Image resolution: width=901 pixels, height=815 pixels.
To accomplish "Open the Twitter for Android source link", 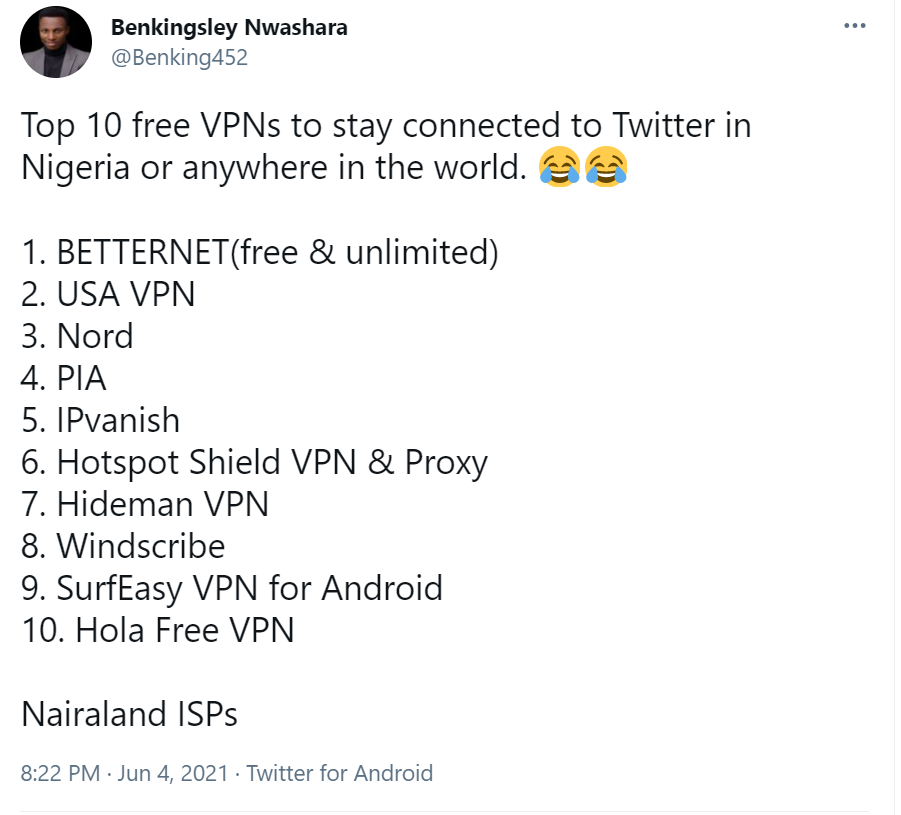I will click(339, 773).
